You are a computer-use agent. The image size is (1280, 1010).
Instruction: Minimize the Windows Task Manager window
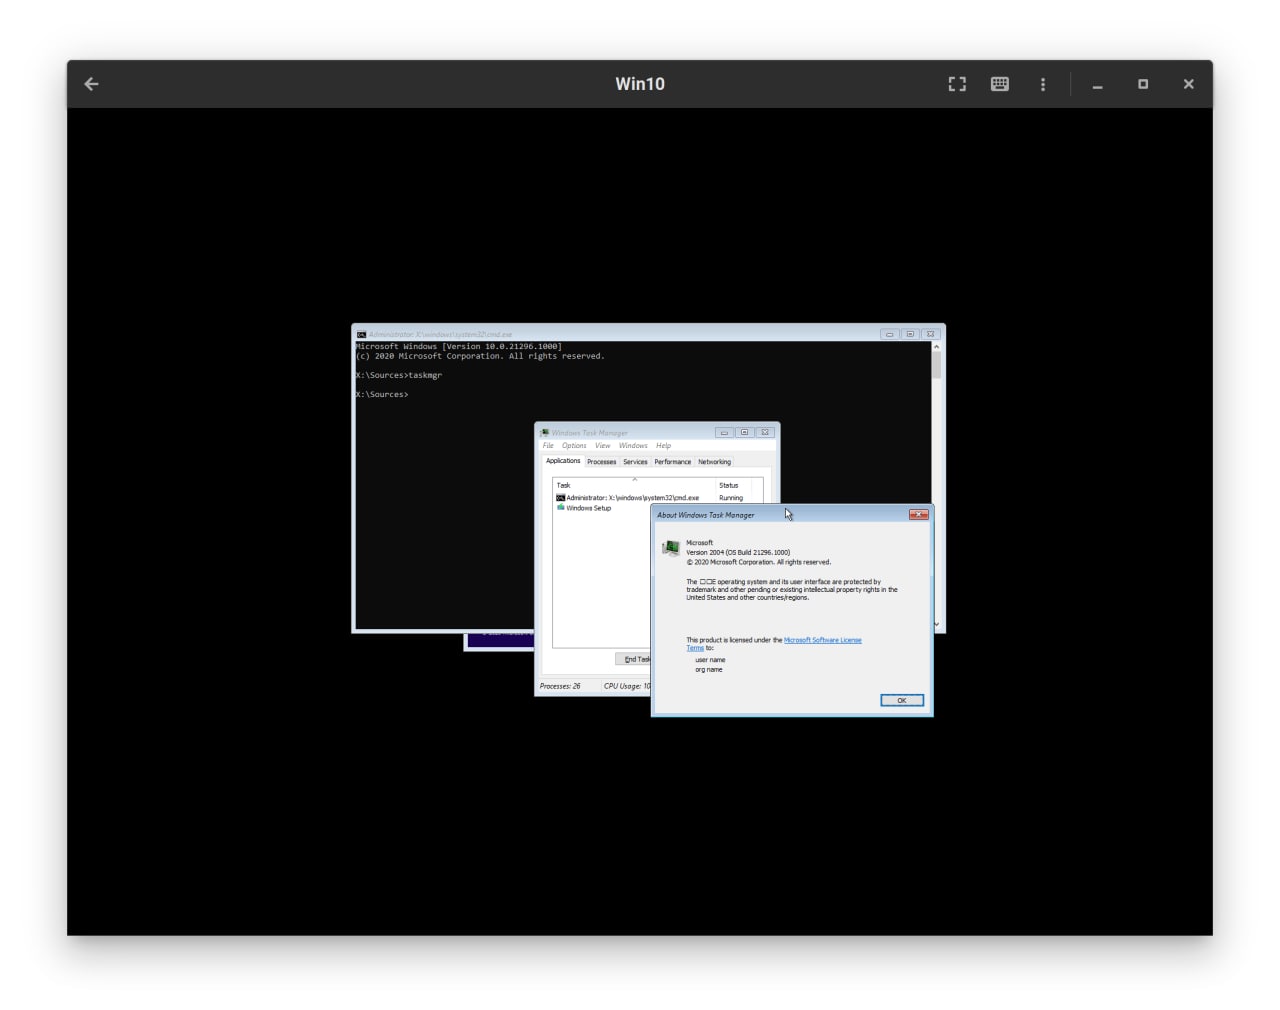click(724, 433)
